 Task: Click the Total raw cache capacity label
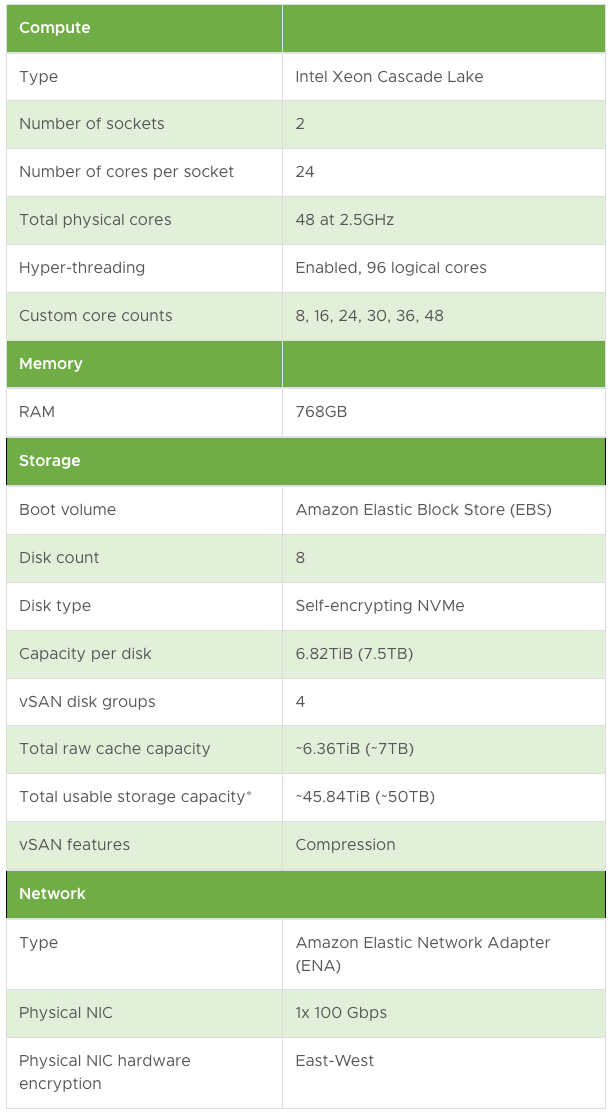click(114, 749)
